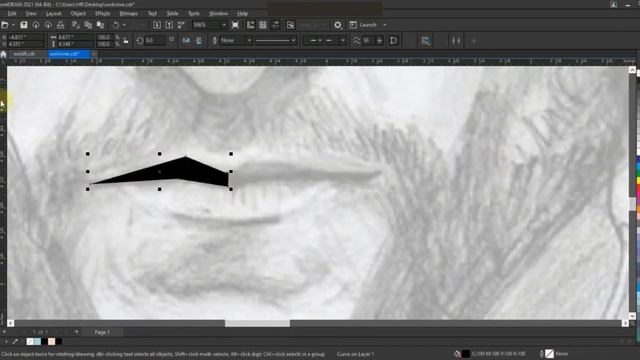
Task: Click the Options gear icon
Action: (x=338, y=25)
